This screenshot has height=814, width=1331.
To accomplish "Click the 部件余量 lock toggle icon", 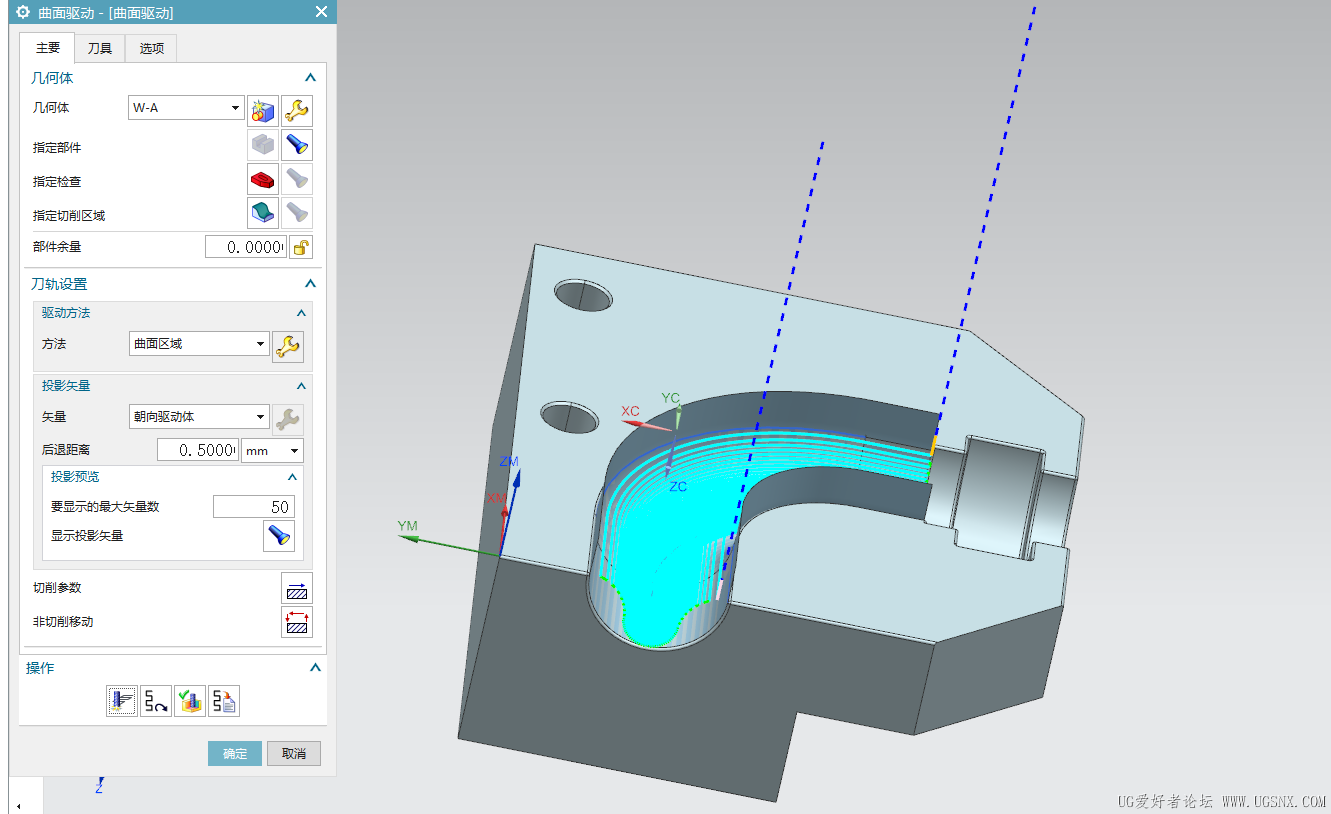I will (300, 246).
